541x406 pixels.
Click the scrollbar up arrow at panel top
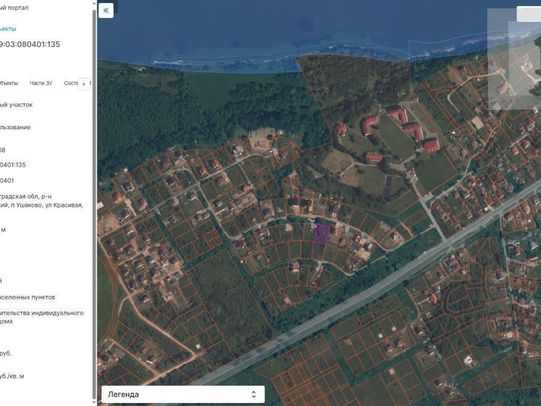click(94, 3)
